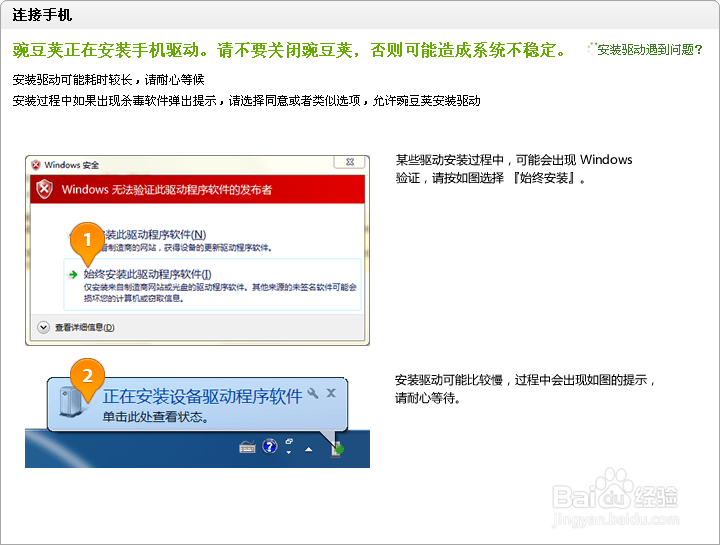Click the device driver install tray icon
The image size is (720, 545).
click(338, 449)
